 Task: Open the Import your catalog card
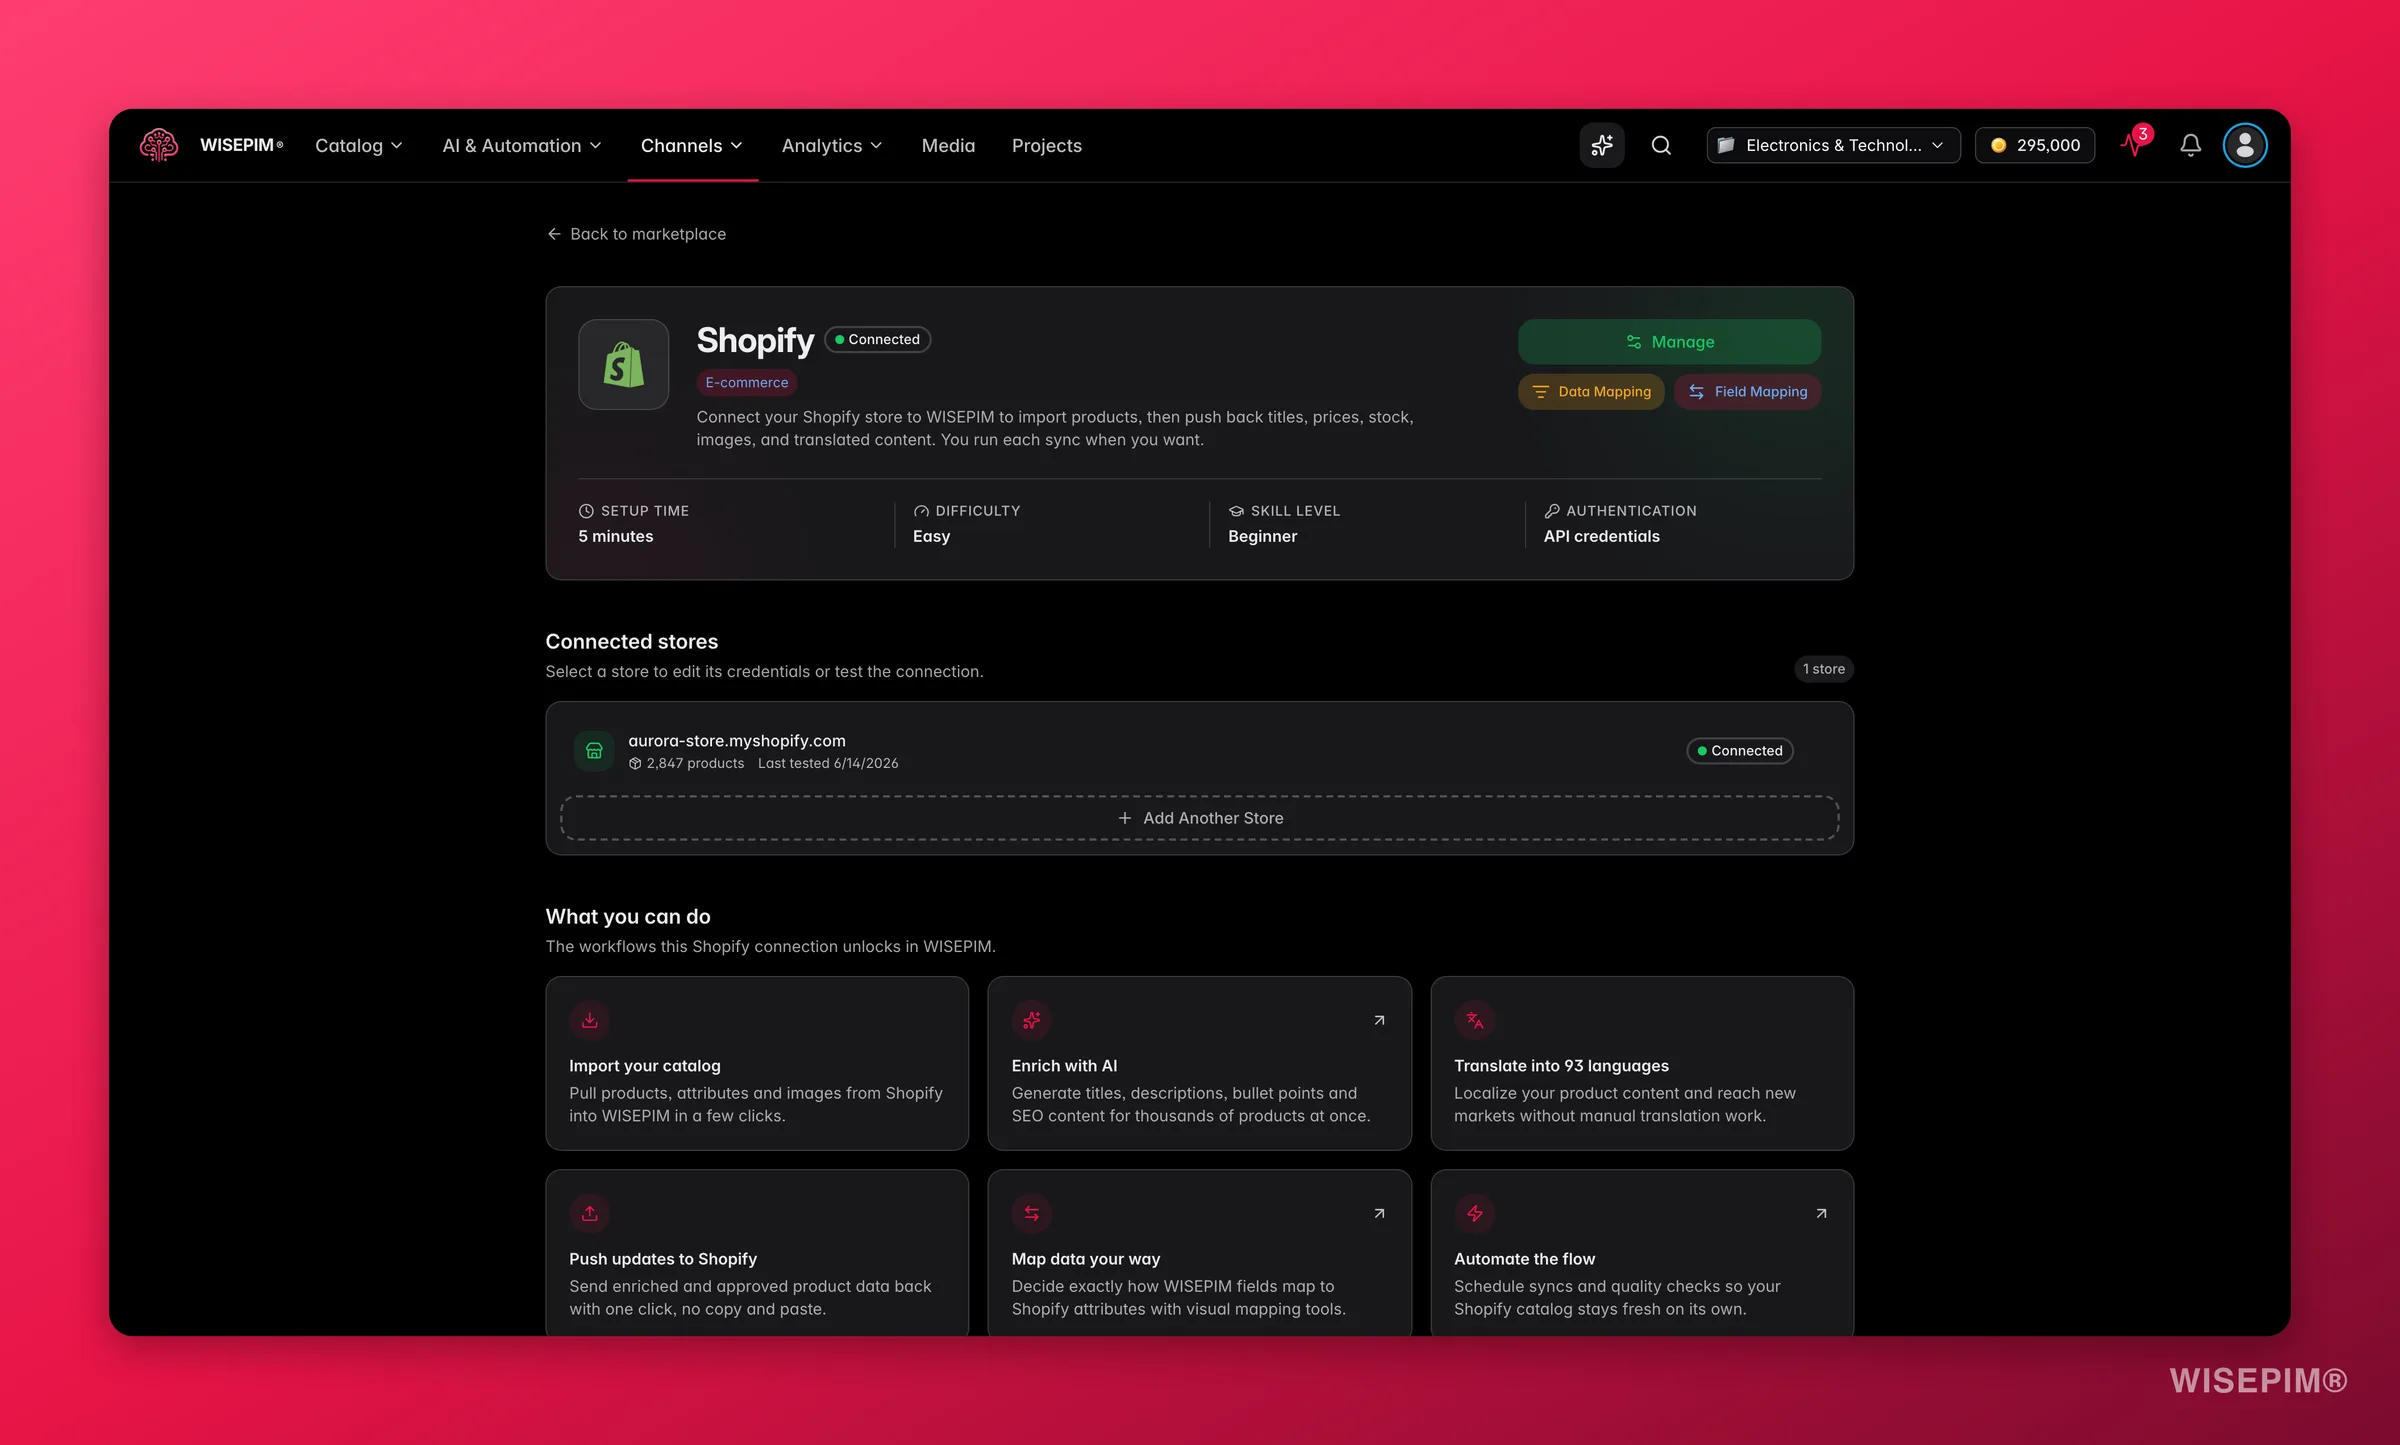(x=757, y=1063)
